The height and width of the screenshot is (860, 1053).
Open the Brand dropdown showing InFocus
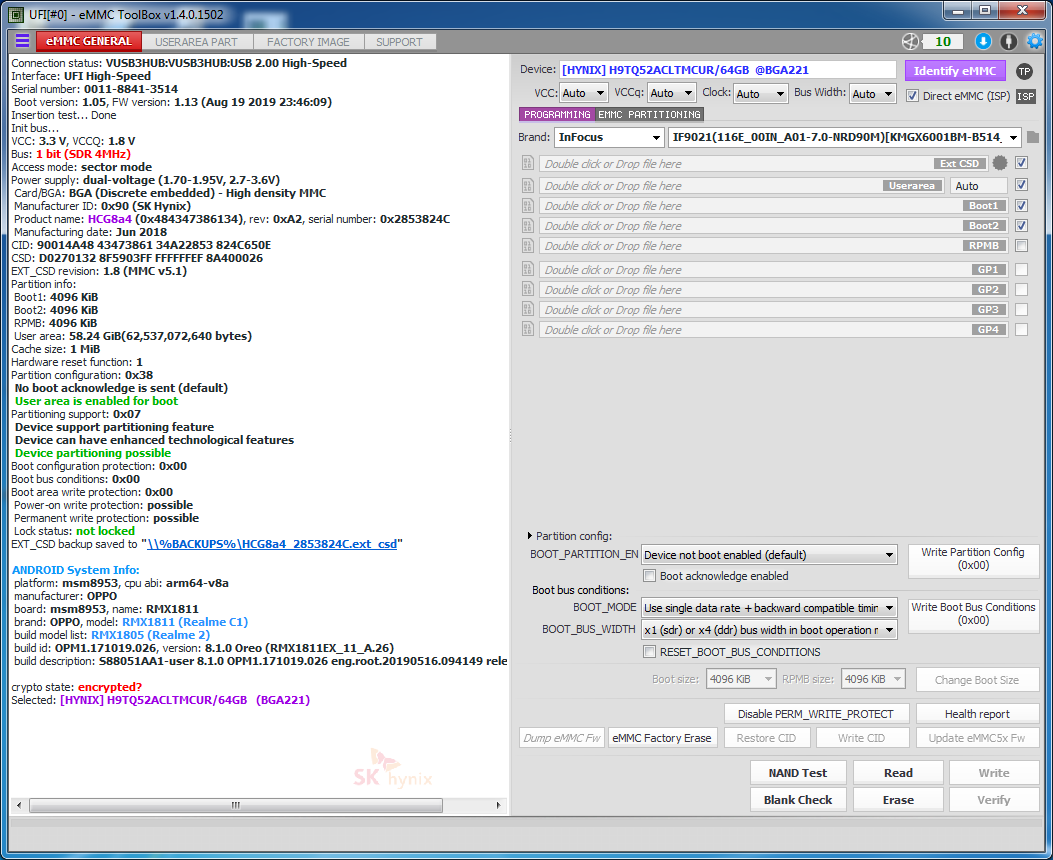[610, 137]
